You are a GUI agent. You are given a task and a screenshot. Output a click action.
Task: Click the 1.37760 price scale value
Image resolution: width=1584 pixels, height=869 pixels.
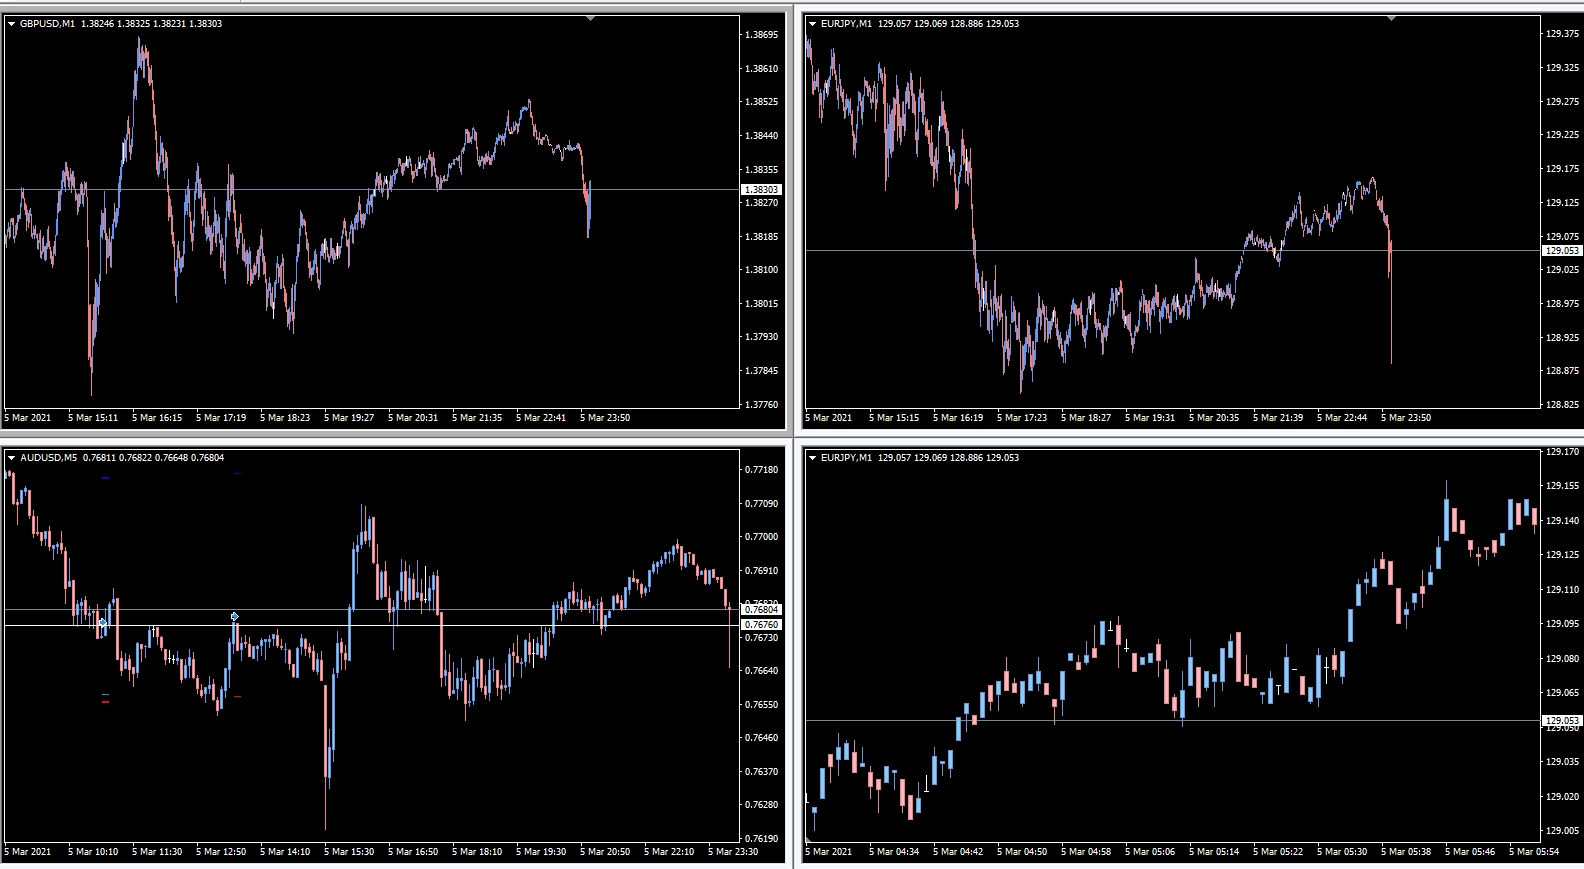(x=761, y=405)
